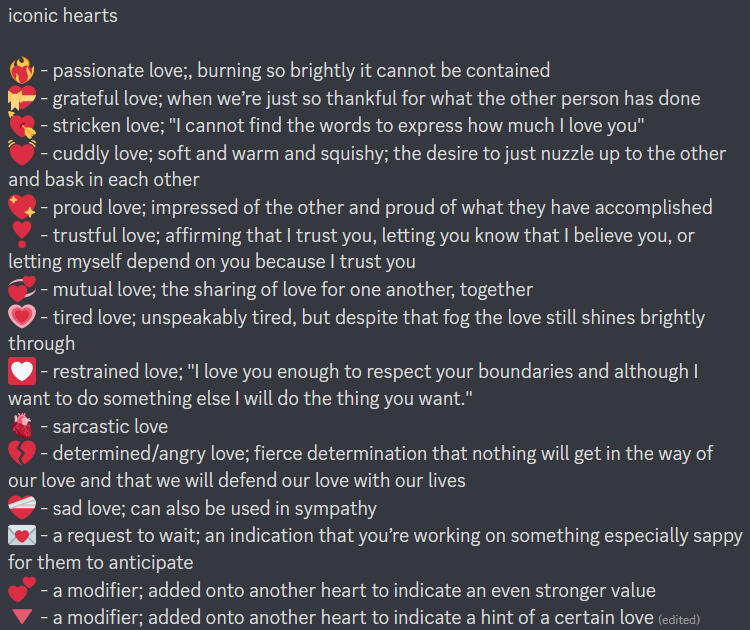The image size is (750, 630).
Task: Select the bandaged mending heart emoji
Action: [22, 508]
